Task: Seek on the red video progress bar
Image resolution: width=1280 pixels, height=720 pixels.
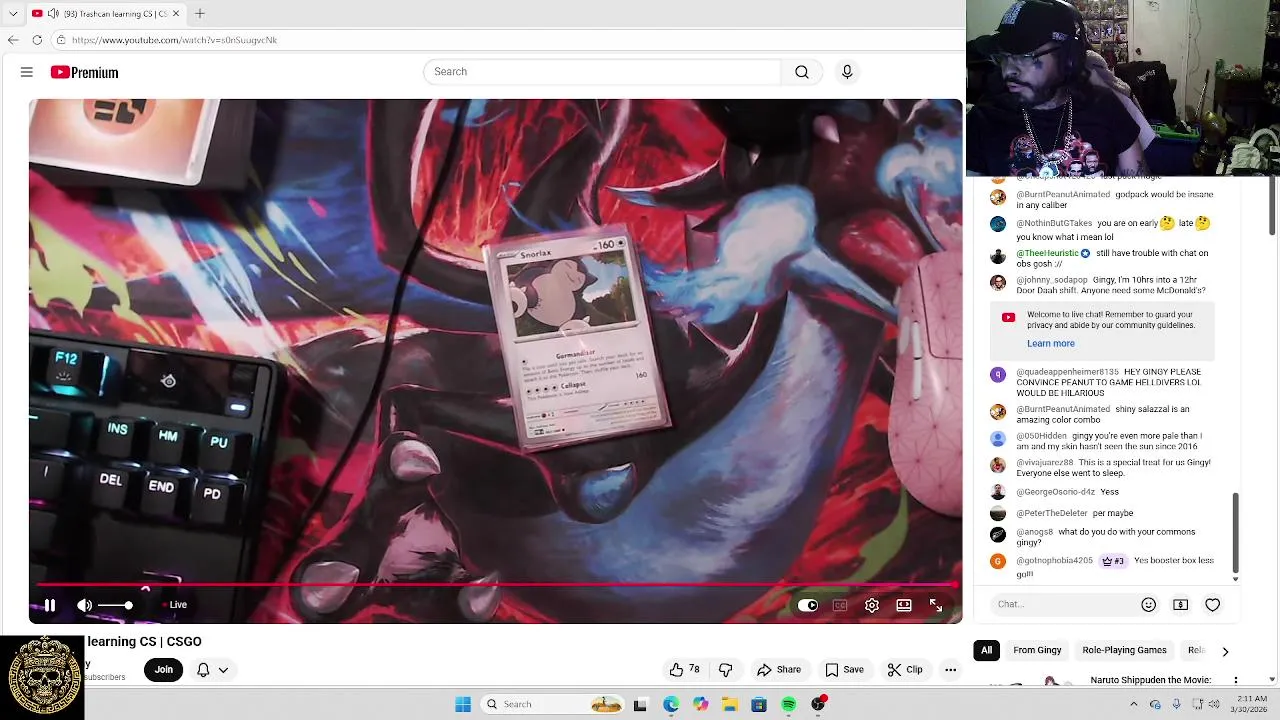Action: pyautogui.click(x=496, y=585)
